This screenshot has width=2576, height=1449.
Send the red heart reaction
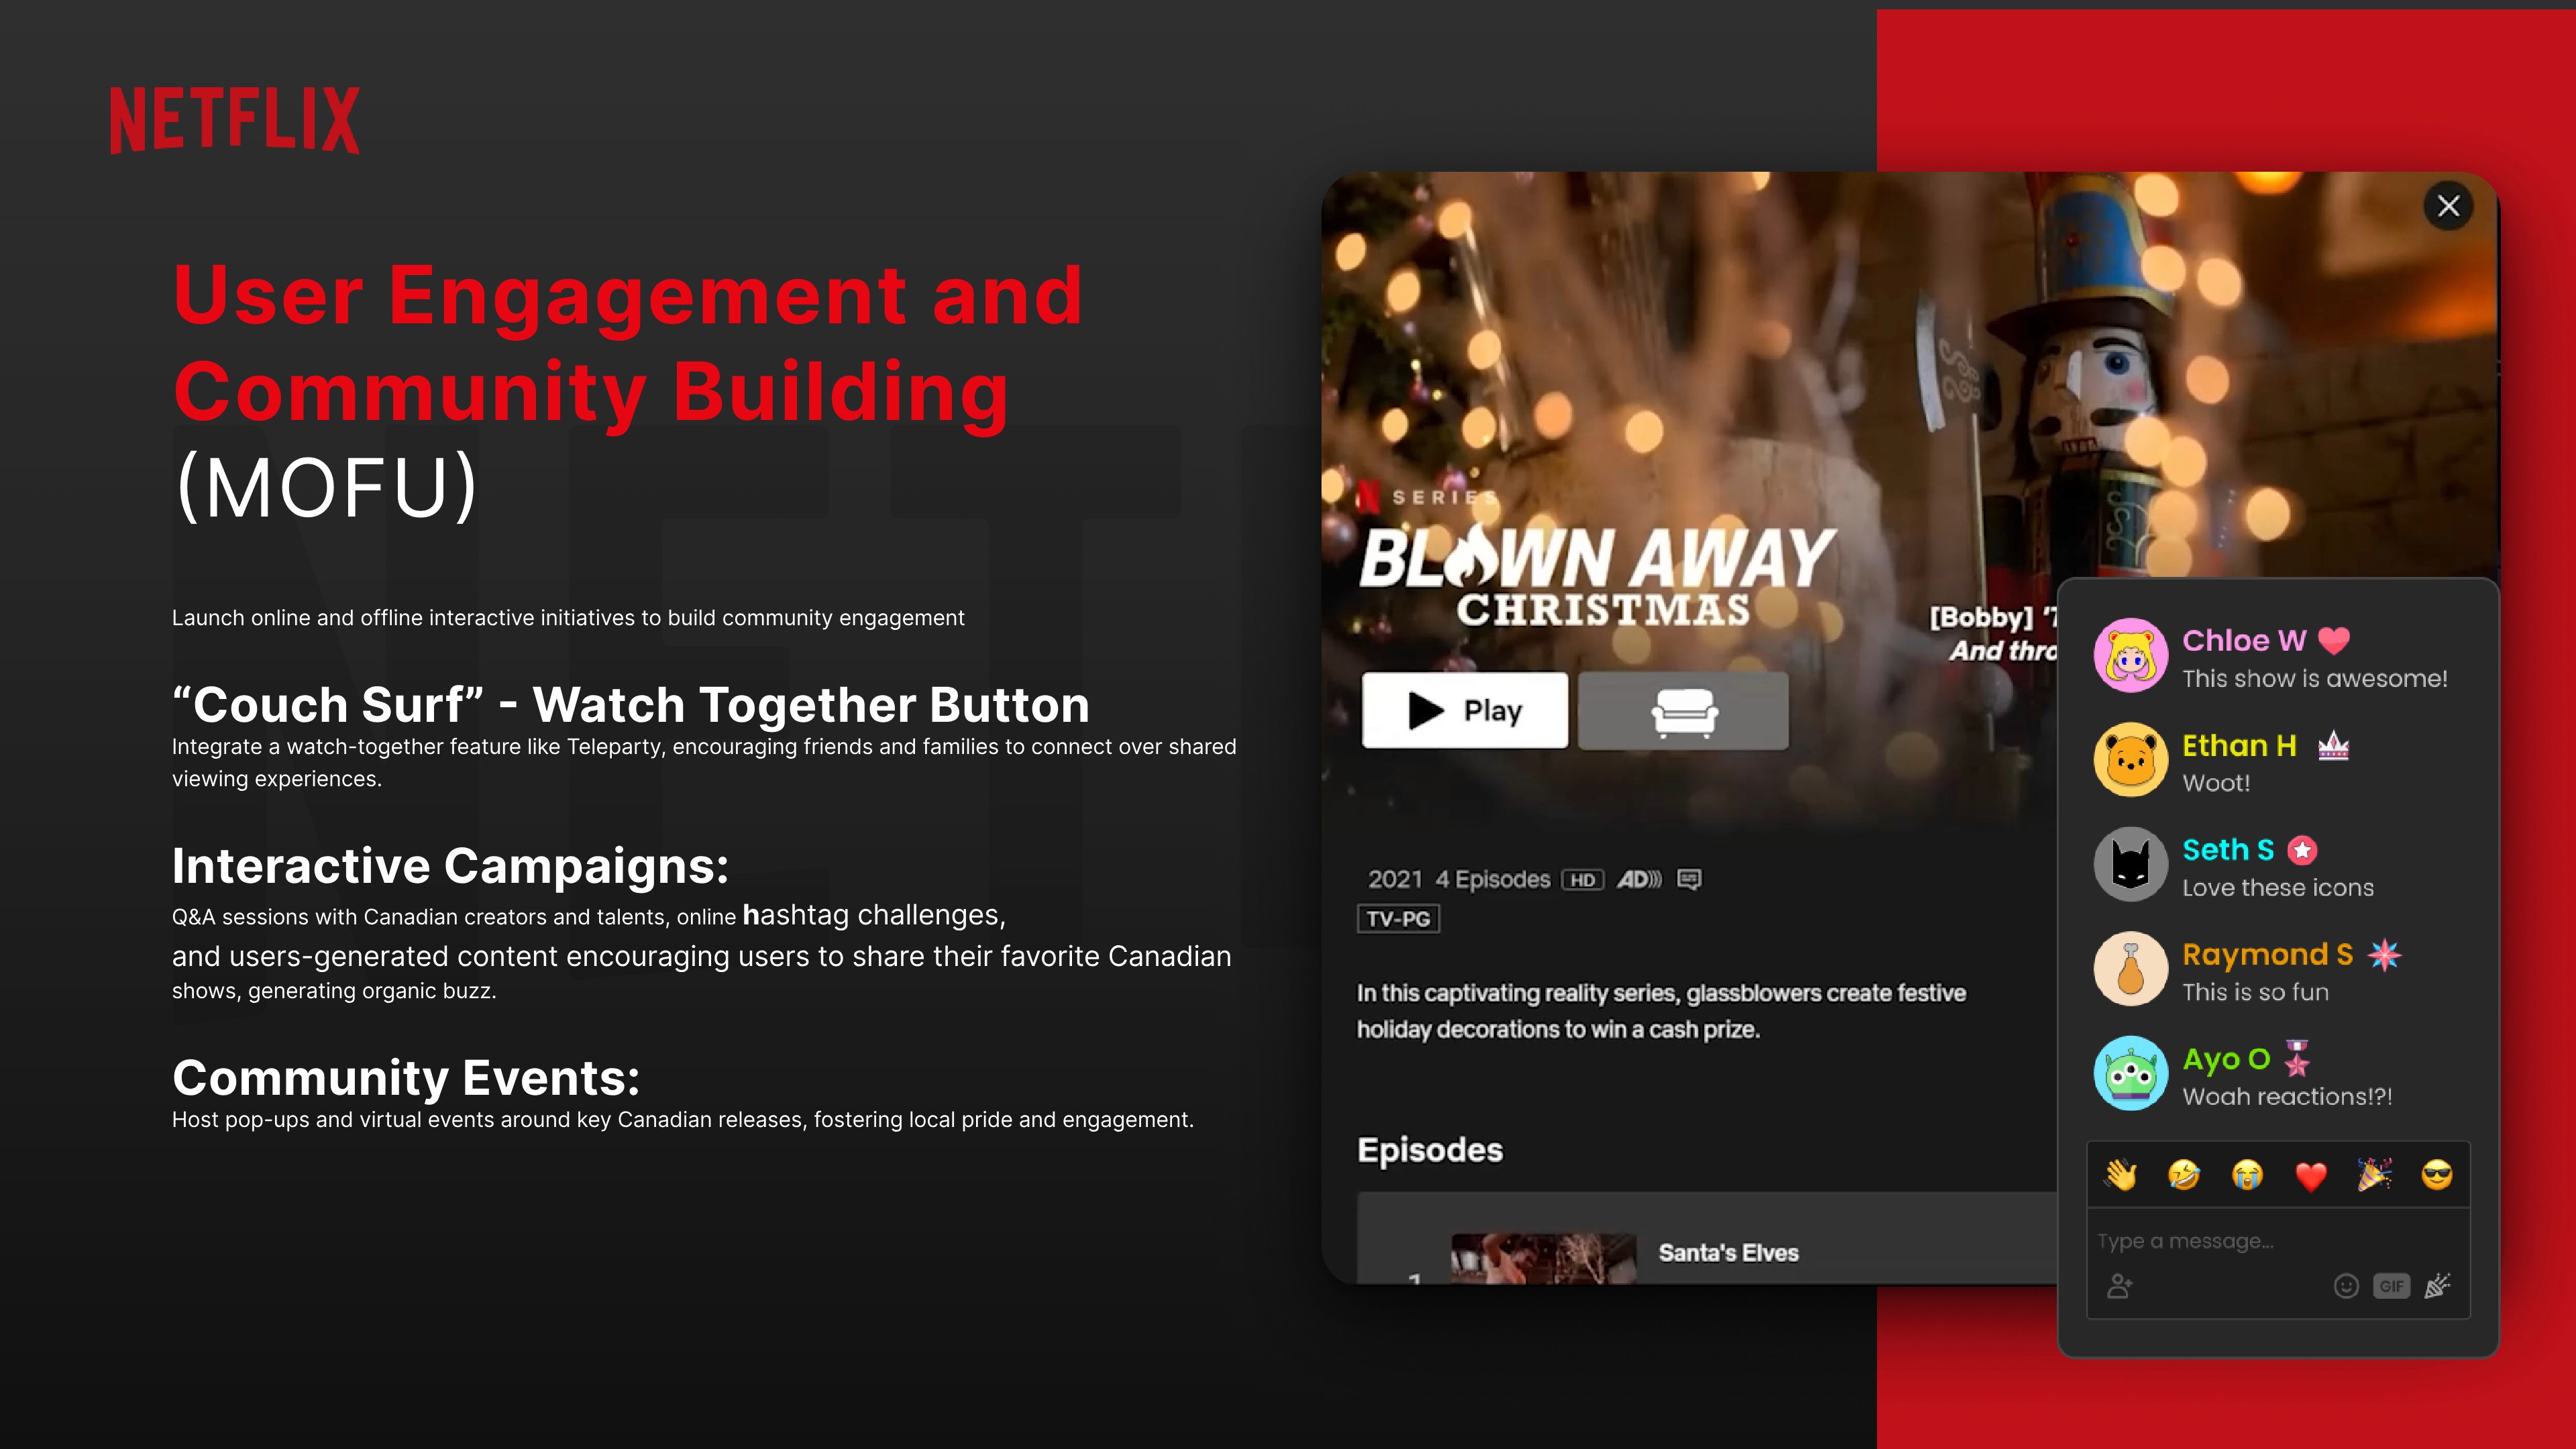[x=2311, y=1176]
